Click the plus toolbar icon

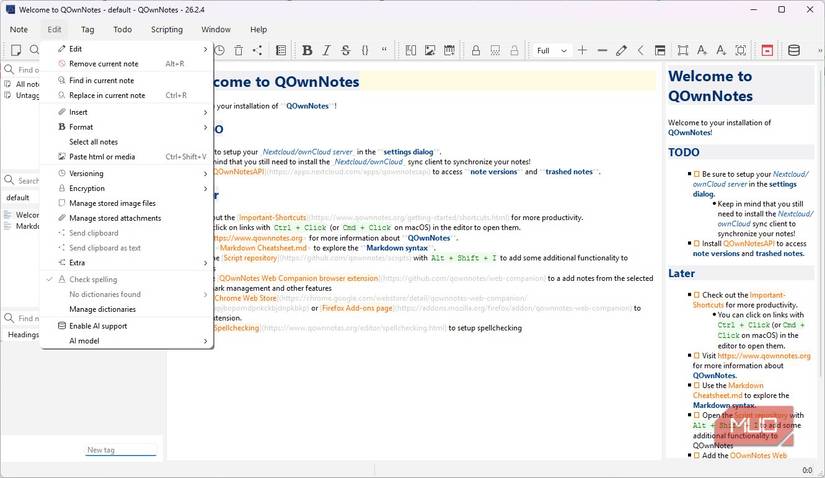582,50
